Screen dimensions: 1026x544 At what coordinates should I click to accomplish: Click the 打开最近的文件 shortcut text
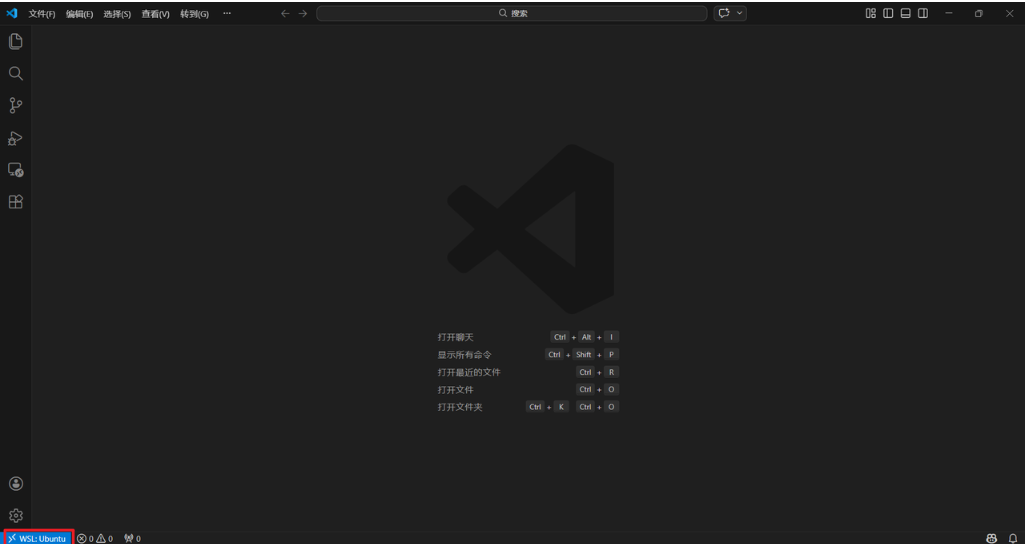pos(469,372)
